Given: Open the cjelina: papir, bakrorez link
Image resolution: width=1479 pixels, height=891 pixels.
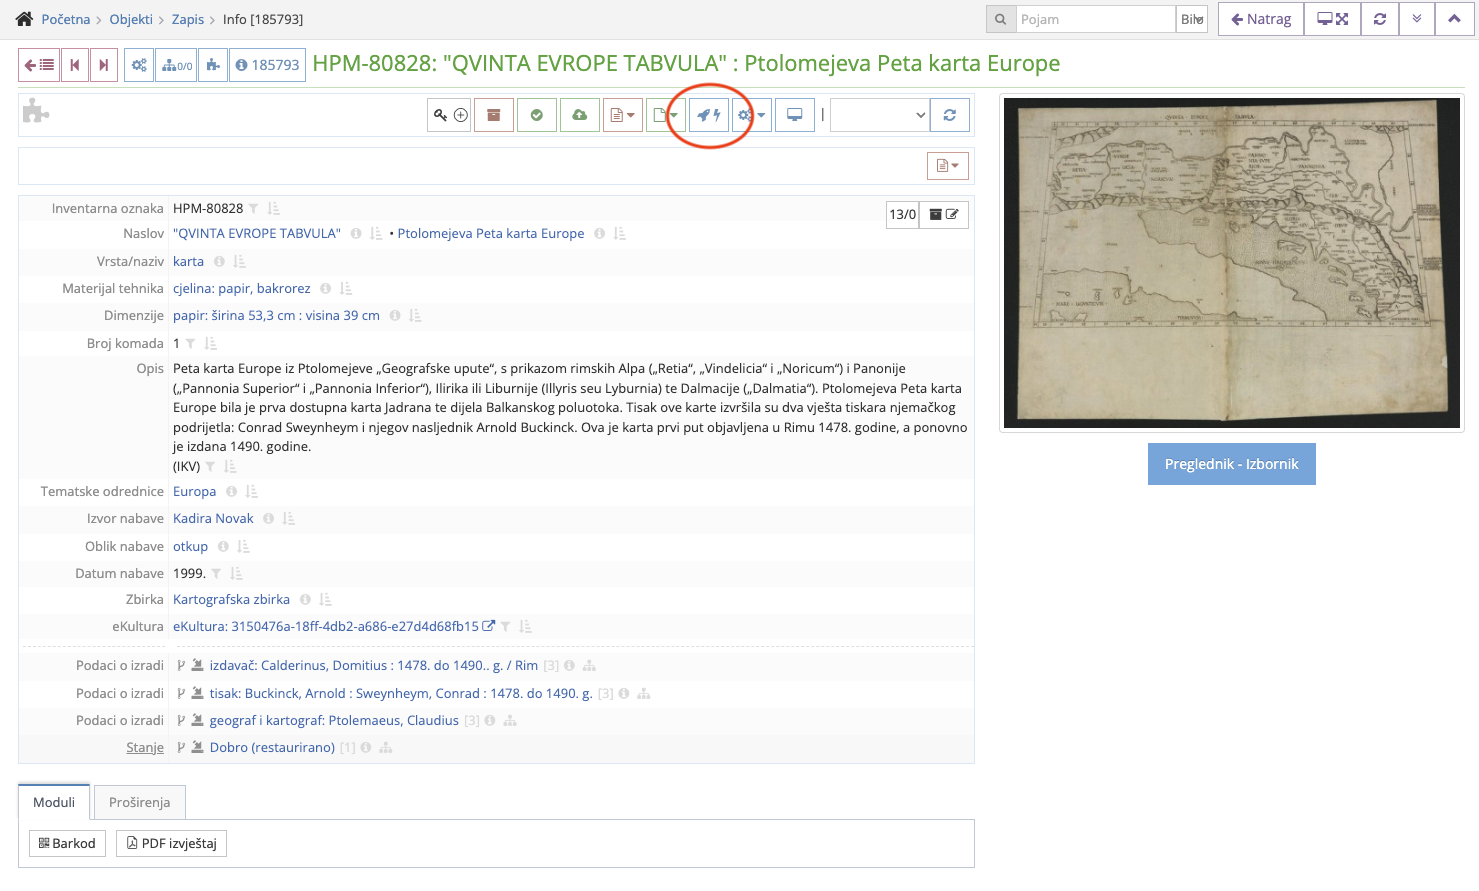Looking at the screenshot, I should click(242, 288).
